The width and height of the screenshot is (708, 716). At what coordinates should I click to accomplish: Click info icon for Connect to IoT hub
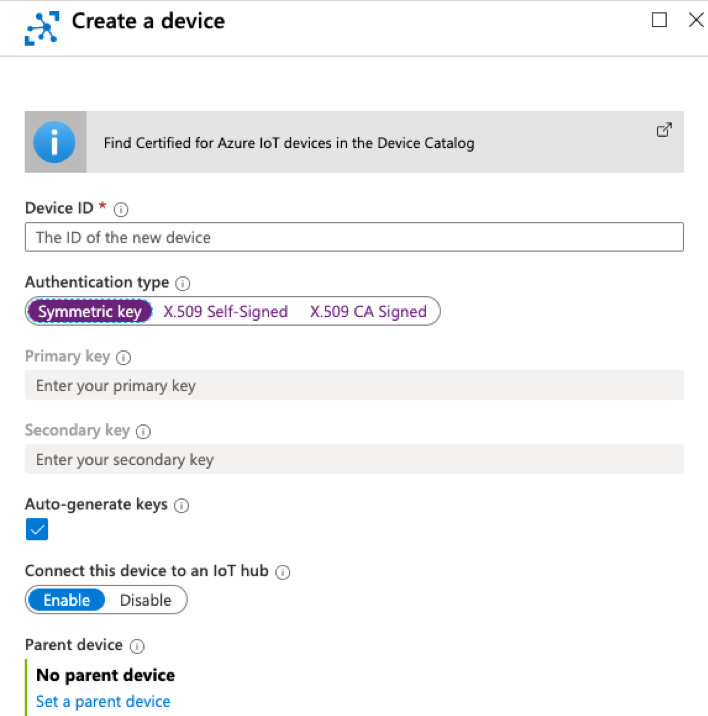(x=283, y=572)
